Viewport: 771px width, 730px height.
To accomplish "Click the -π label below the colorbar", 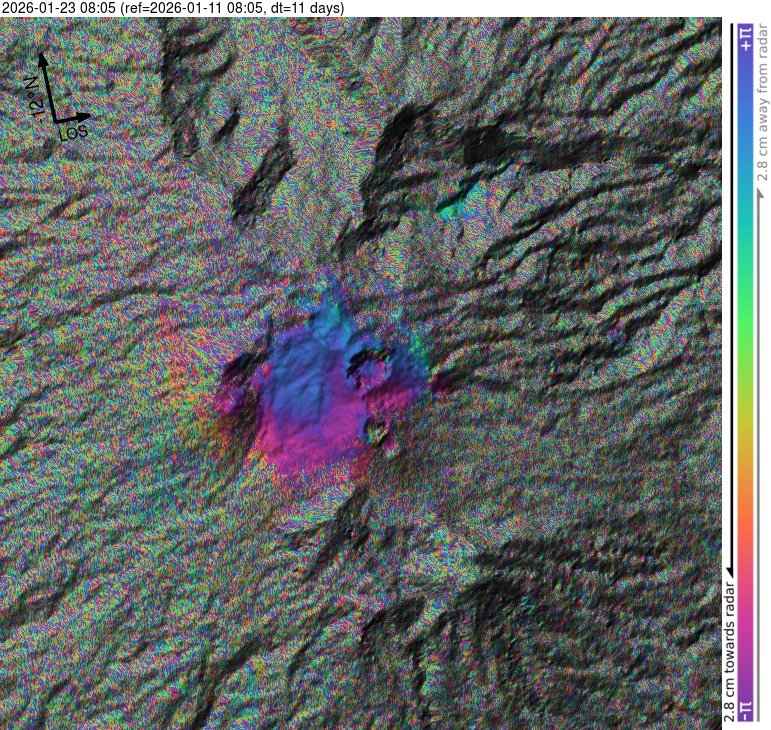I will click(745, 709).
